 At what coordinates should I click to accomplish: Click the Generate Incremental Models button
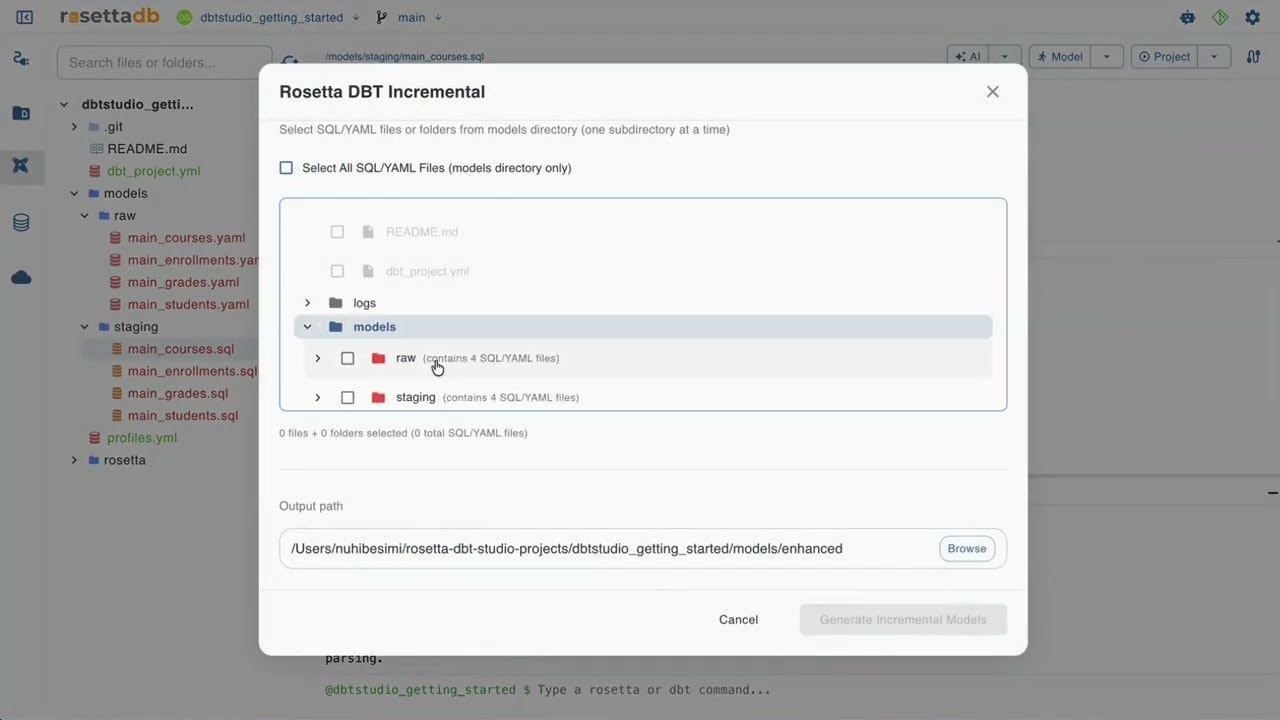click(902, 619)
